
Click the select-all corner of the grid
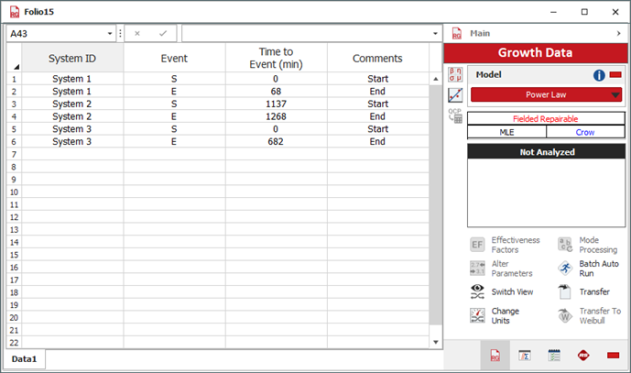click(x=14, y=58)
